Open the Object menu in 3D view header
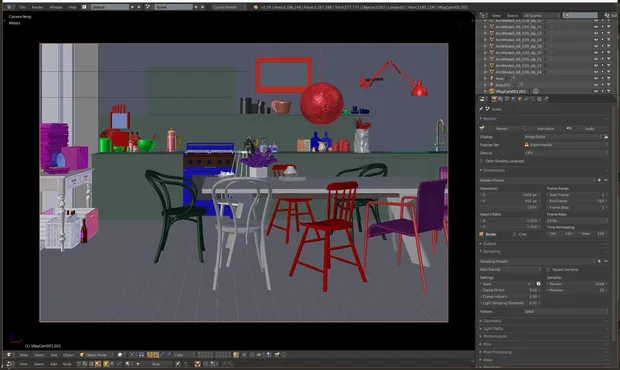The height and width of the screenshot is (370, 620). coord(68,355)
